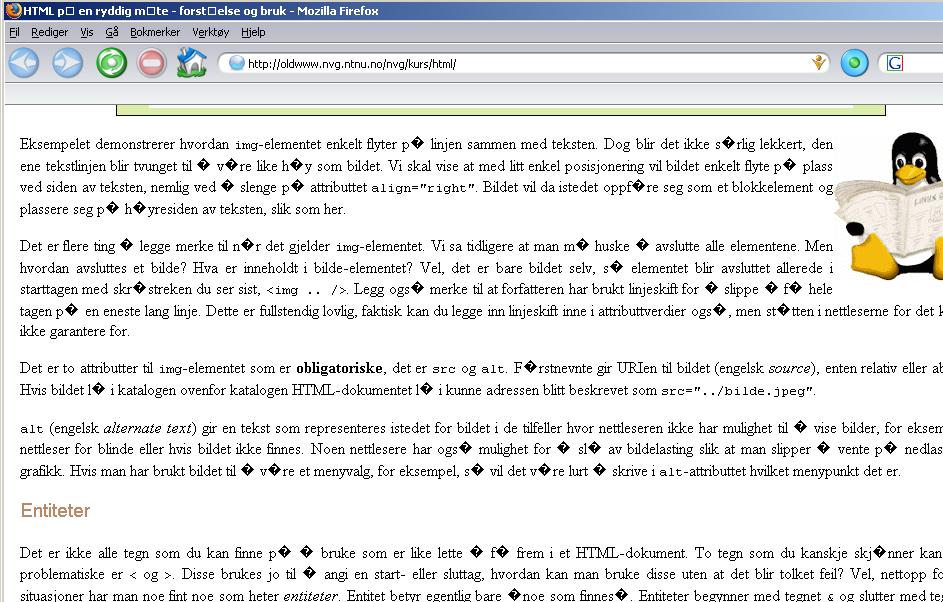
Task: Click the italic phrase alternate text
Action: 147,429
